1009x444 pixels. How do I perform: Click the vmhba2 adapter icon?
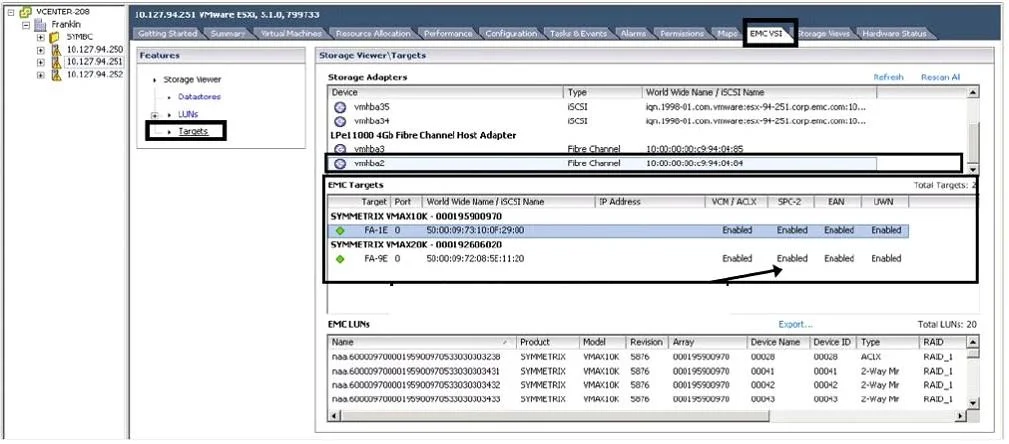coord(340,163)
